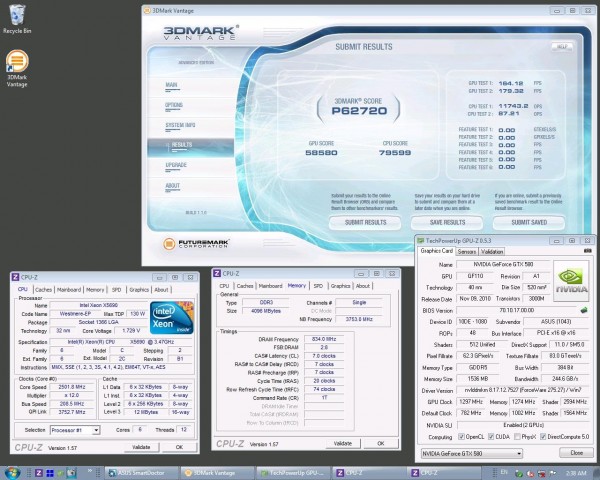Viewport: 600px width, 480px height.
Task: Select RESULTS in the 3DMark sidebar
Action: [191, 147]
